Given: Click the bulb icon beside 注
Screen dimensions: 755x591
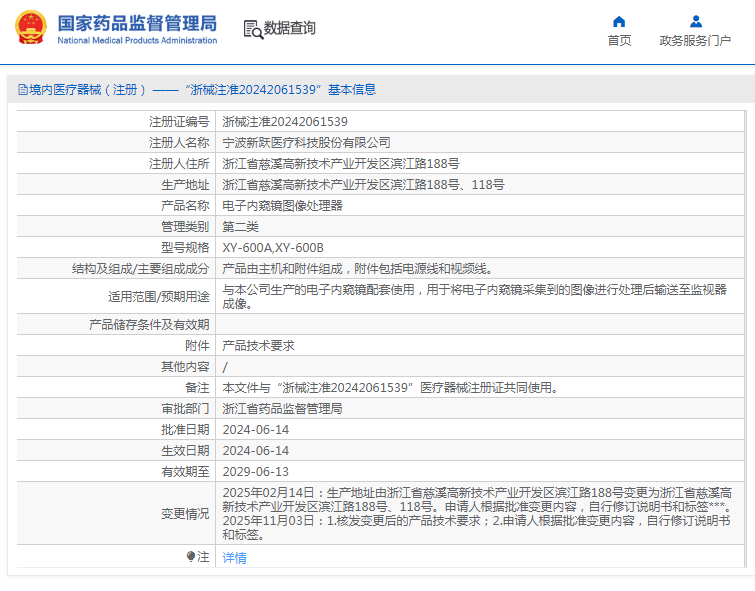Looking at the screenshot, I should pos(191,557).
